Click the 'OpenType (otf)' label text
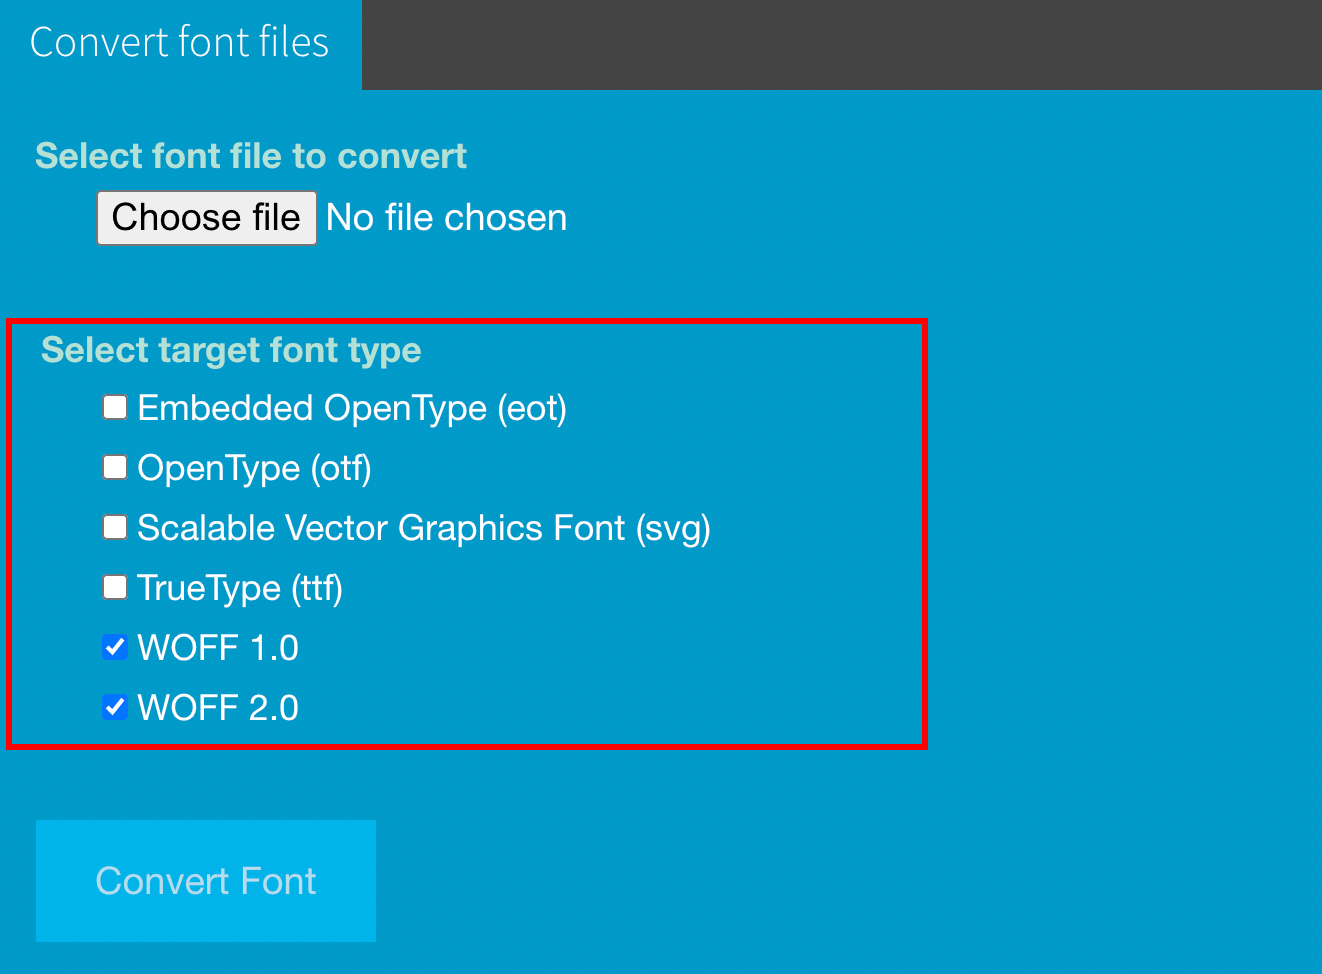 (x=254, y=468)
